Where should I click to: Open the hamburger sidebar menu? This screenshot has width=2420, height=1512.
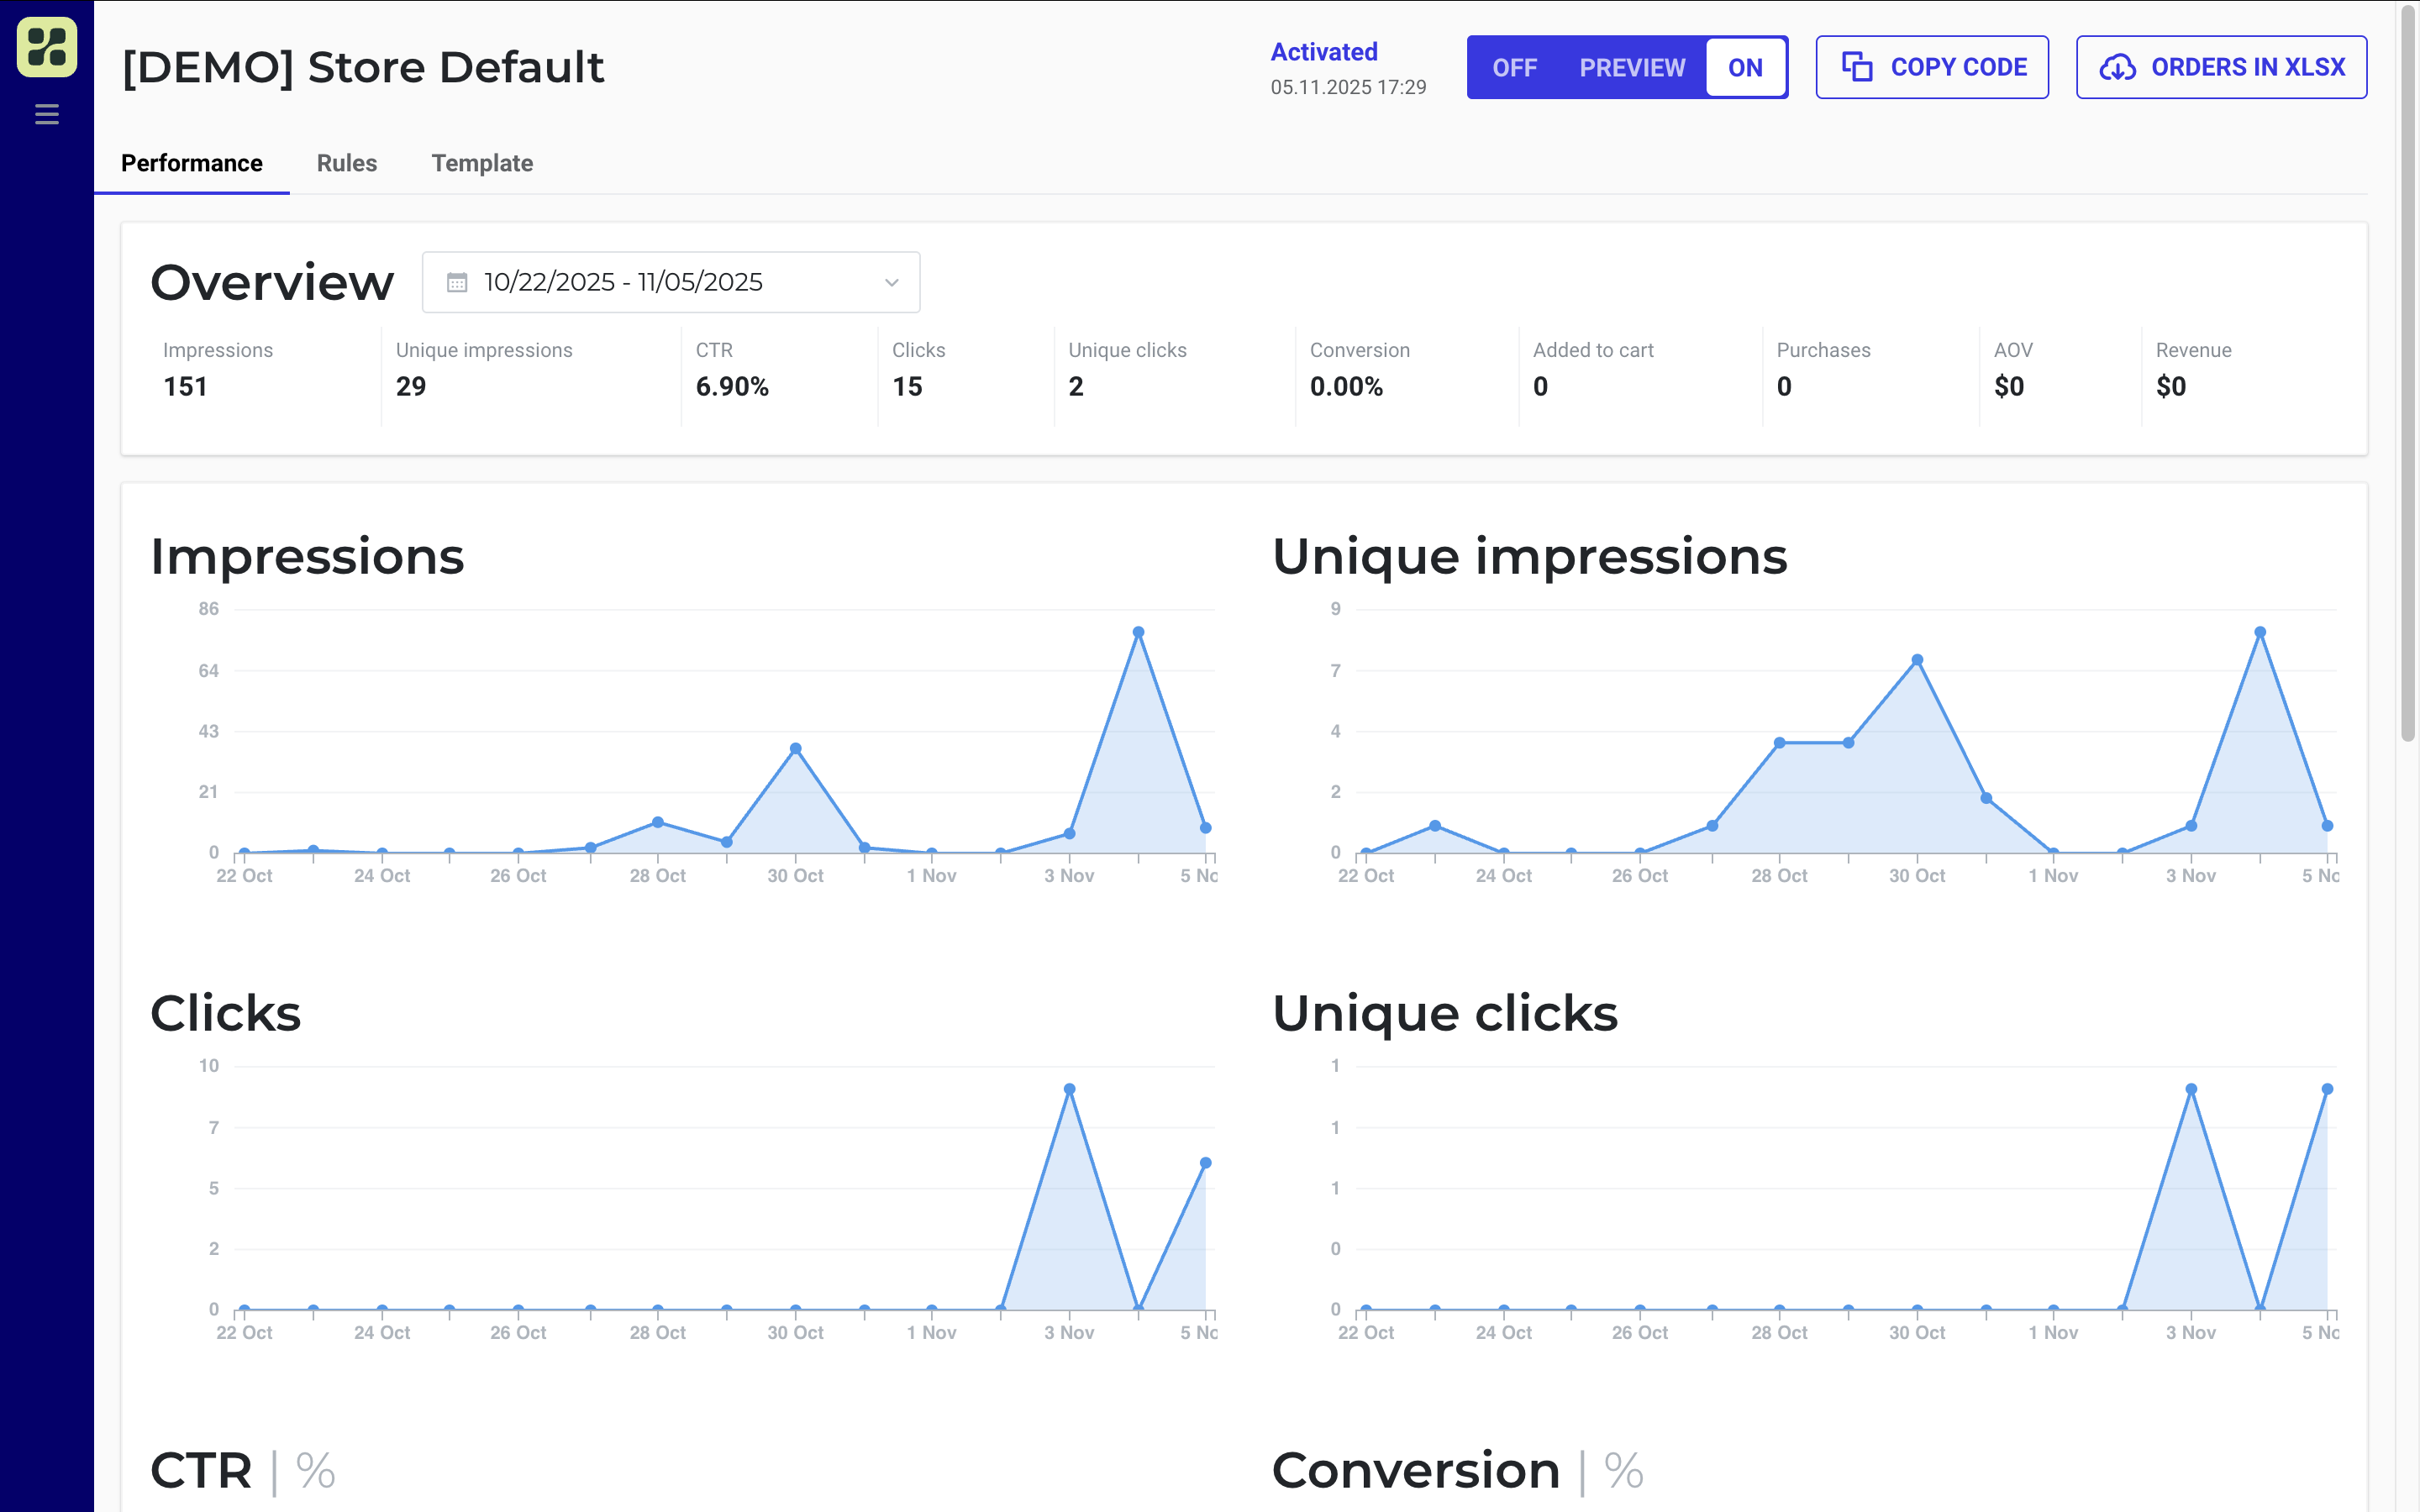point(47,115)
